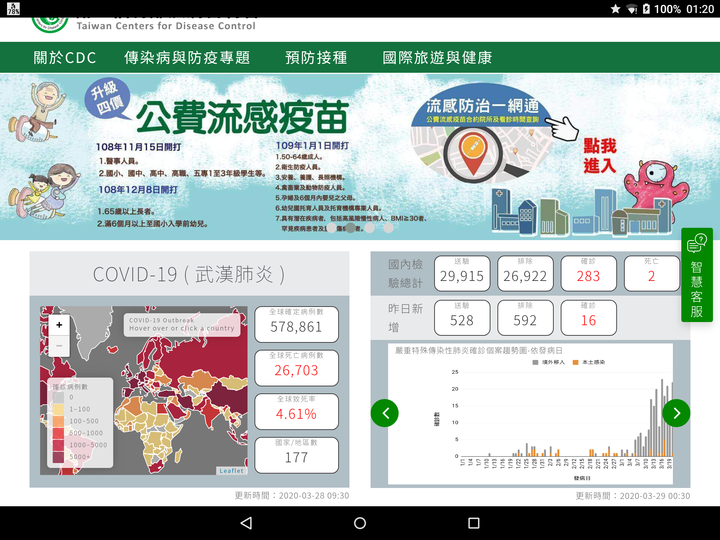Click domestic excluded total 26,922
720x540 pixels.
525,274
